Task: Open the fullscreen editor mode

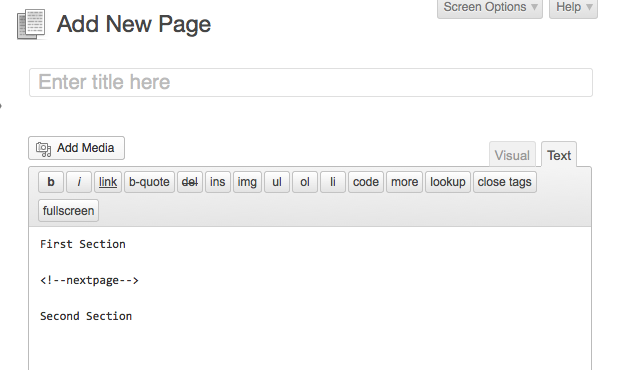Action: [69, 211]
